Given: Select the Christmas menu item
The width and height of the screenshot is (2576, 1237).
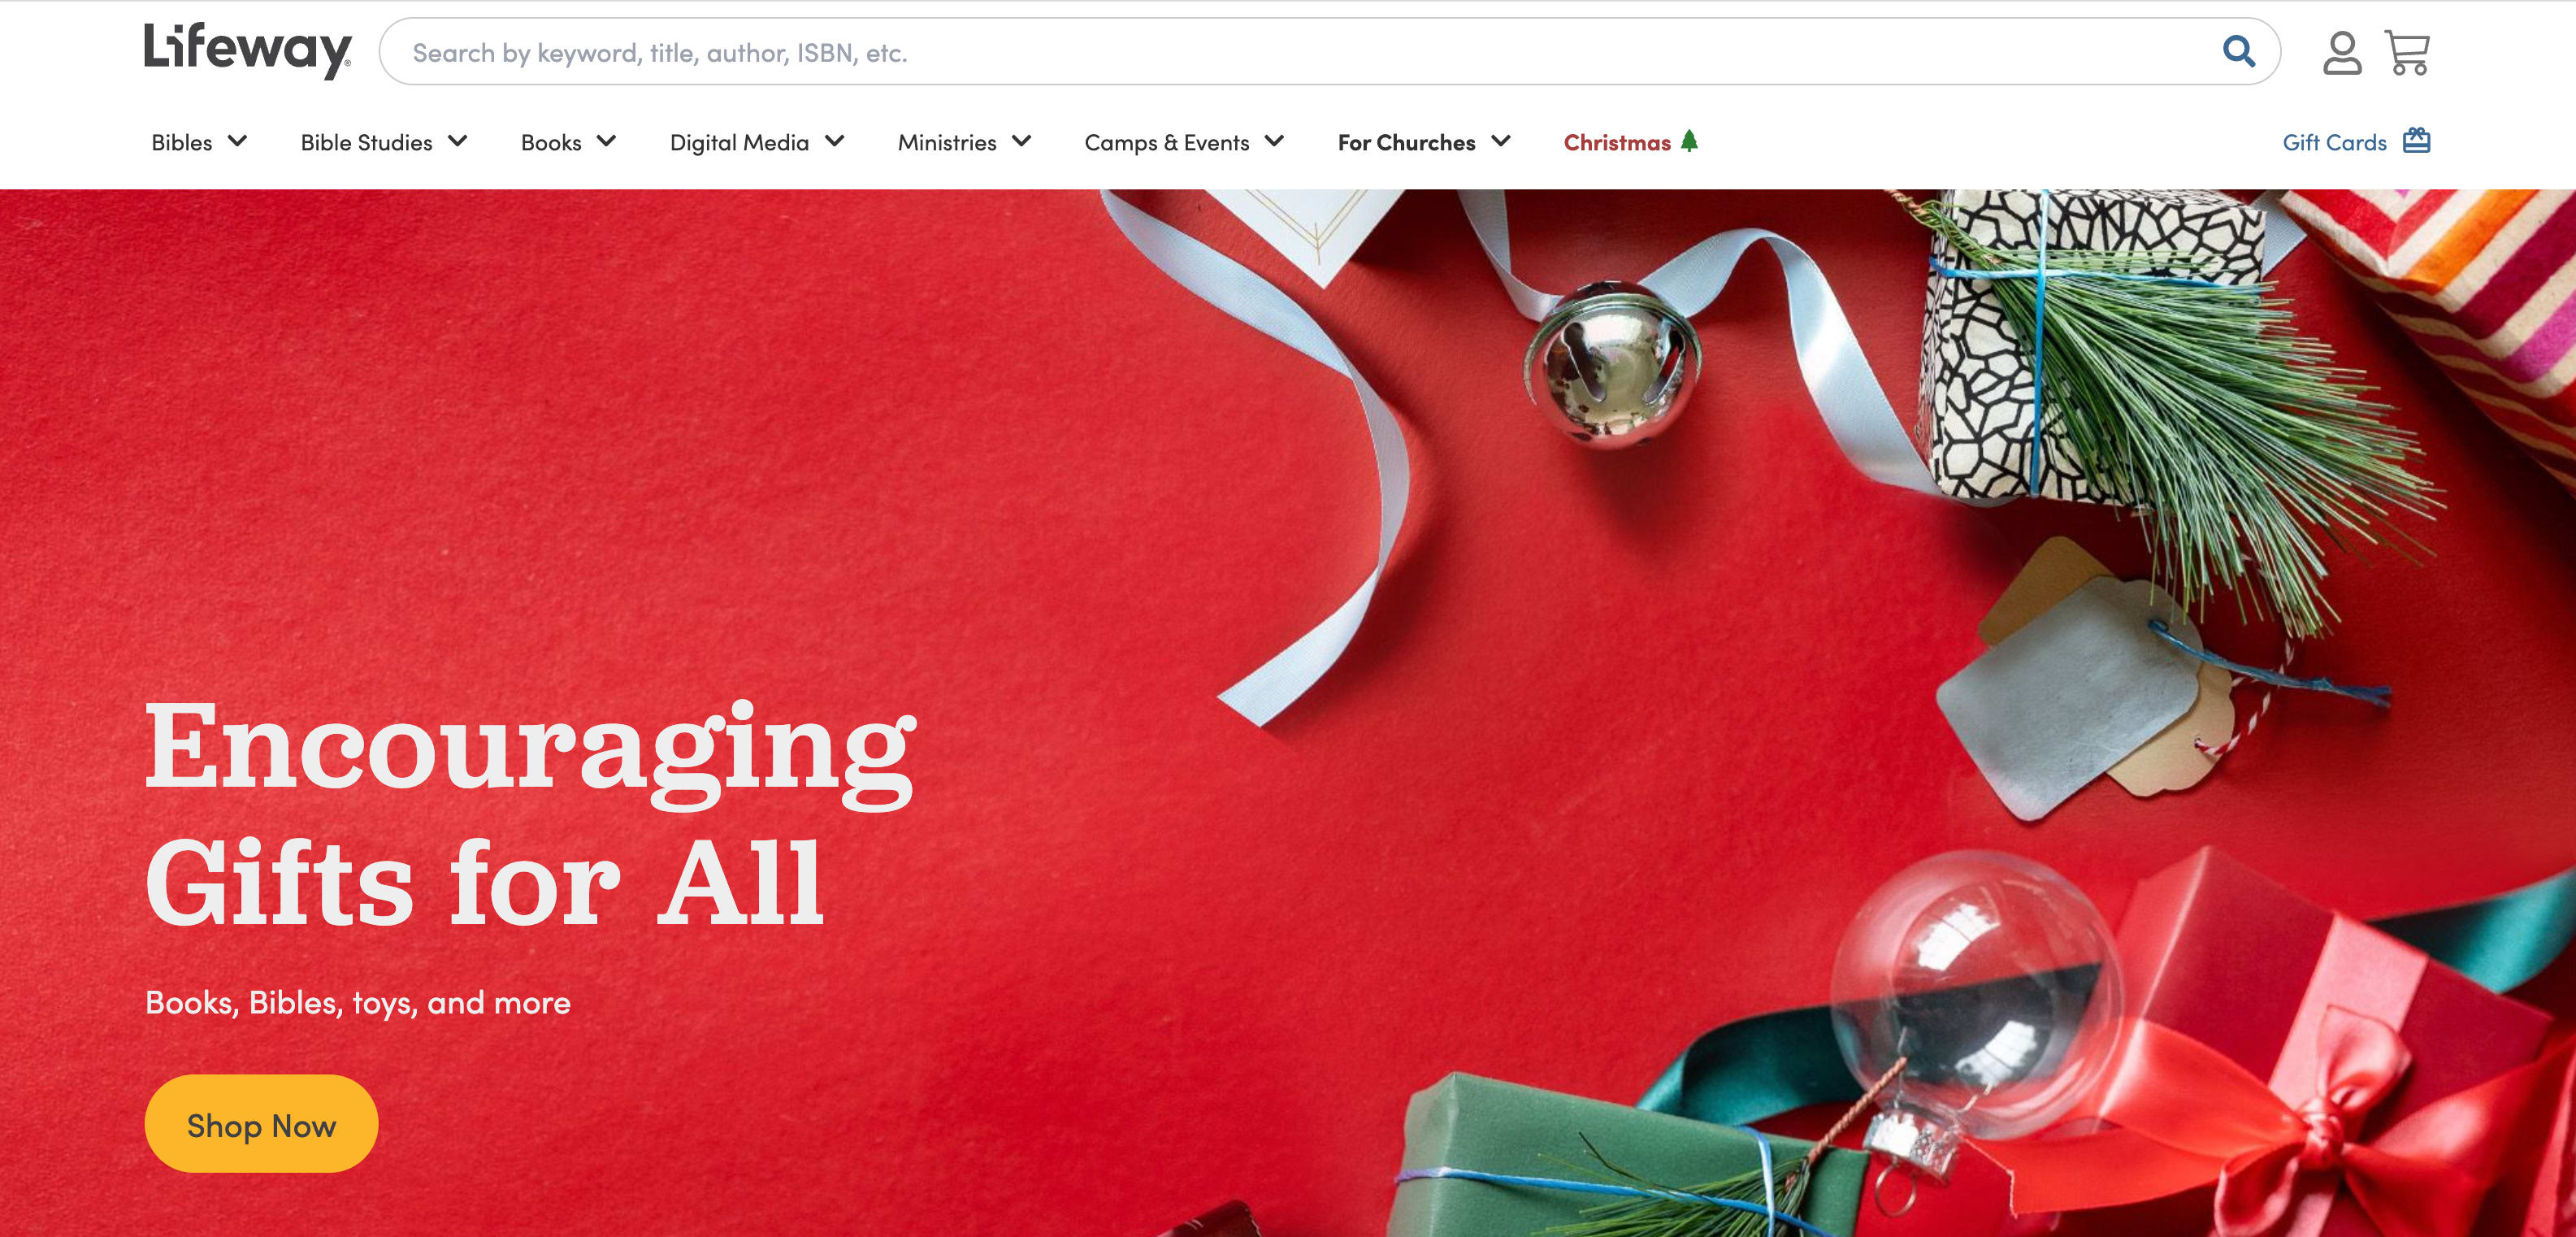Looking at the screenshot, I should [x=1617, y=142].
